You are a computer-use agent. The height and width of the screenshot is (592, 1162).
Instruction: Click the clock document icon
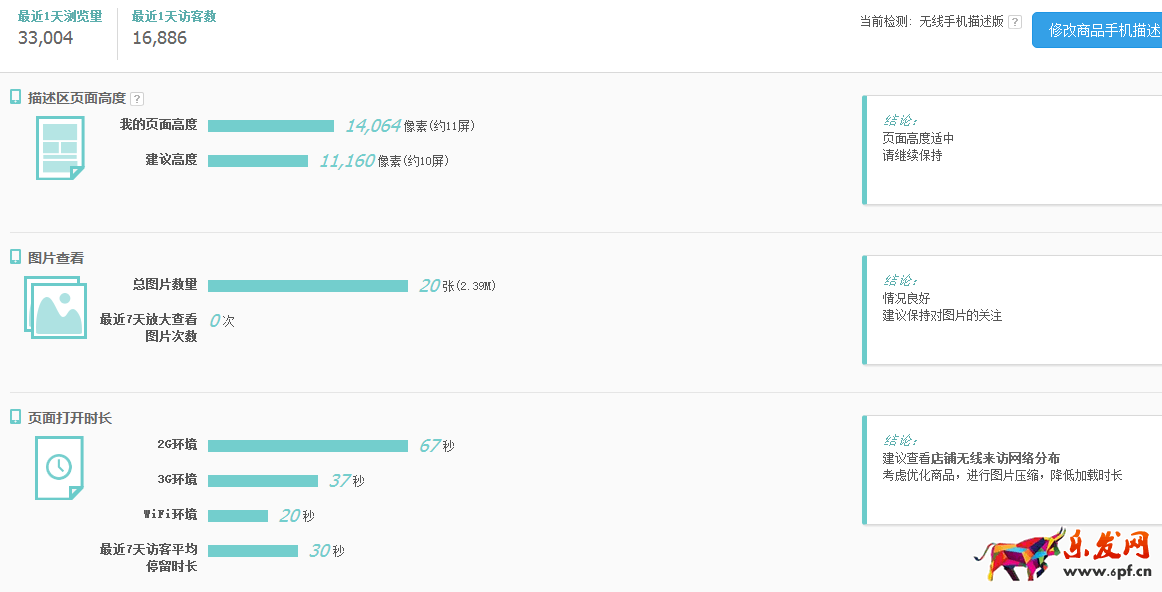(x=59, y=467)
